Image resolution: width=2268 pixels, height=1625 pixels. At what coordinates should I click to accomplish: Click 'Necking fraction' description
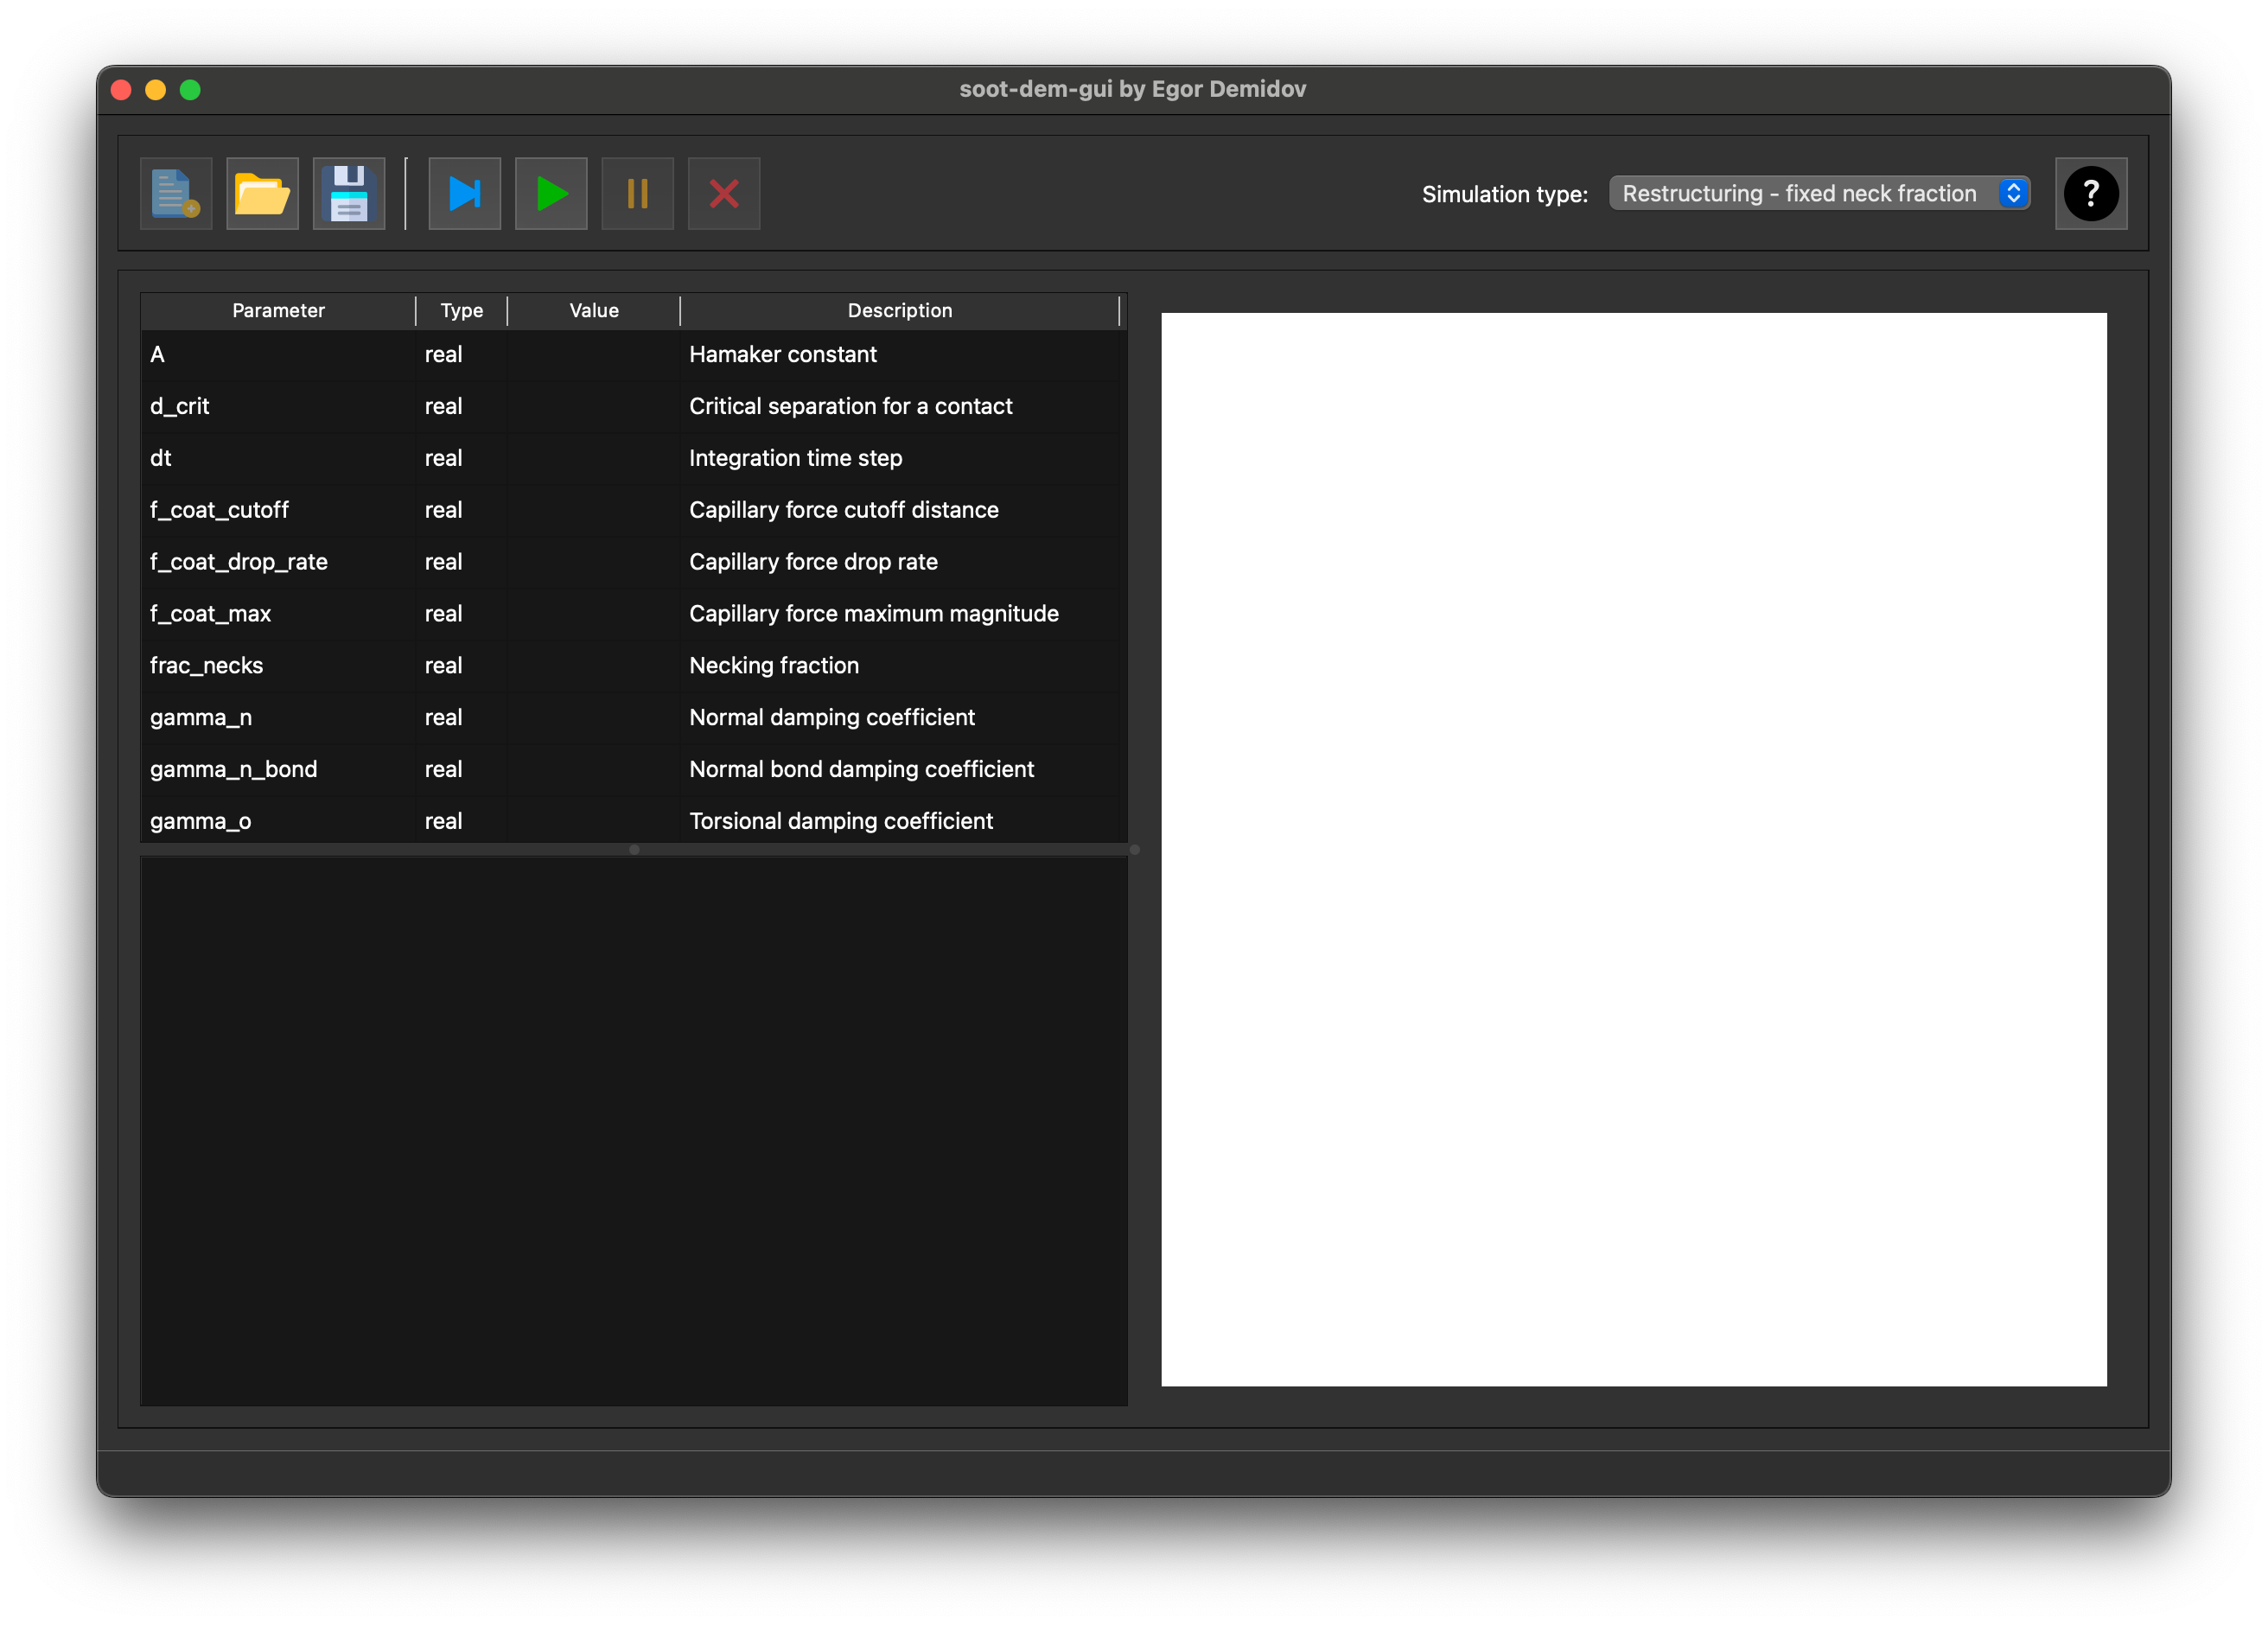[x=774, y=666]
